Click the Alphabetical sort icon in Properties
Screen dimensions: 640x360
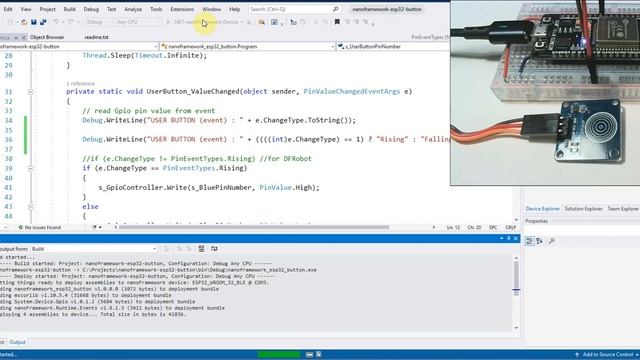pyautogui.click(x=539, y=241)
